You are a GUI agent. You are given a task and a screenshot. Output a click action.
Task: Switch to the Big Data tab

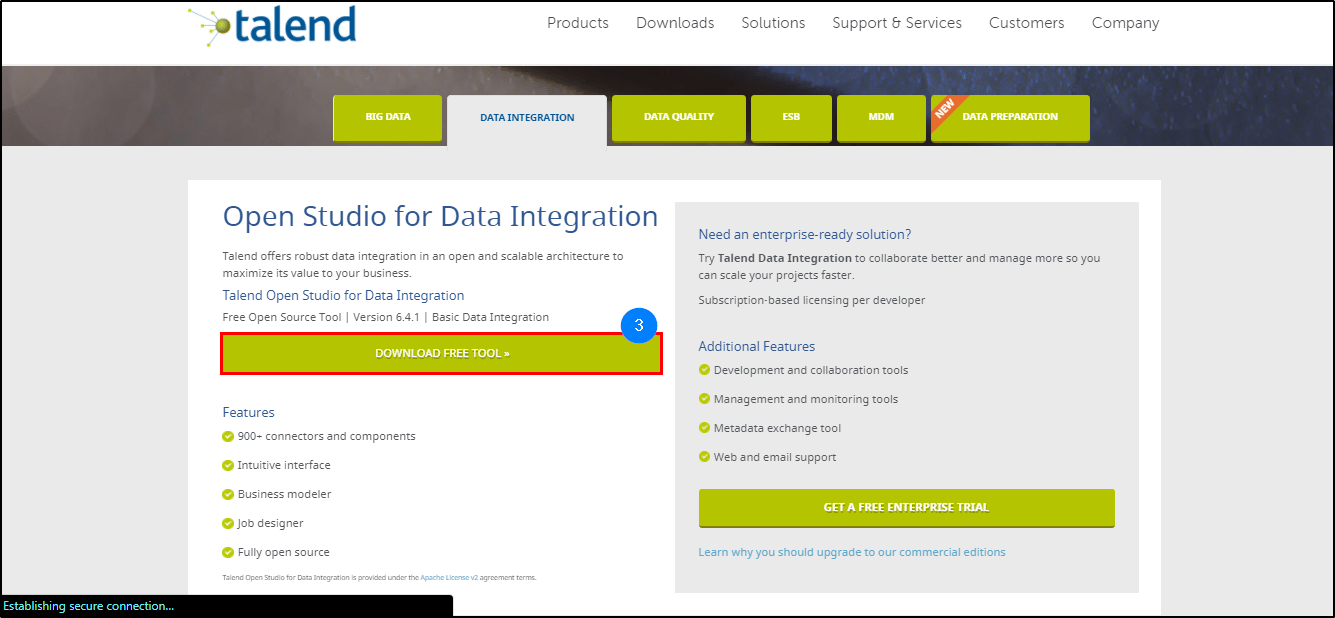pyautogui.click(x=387, y=117)
